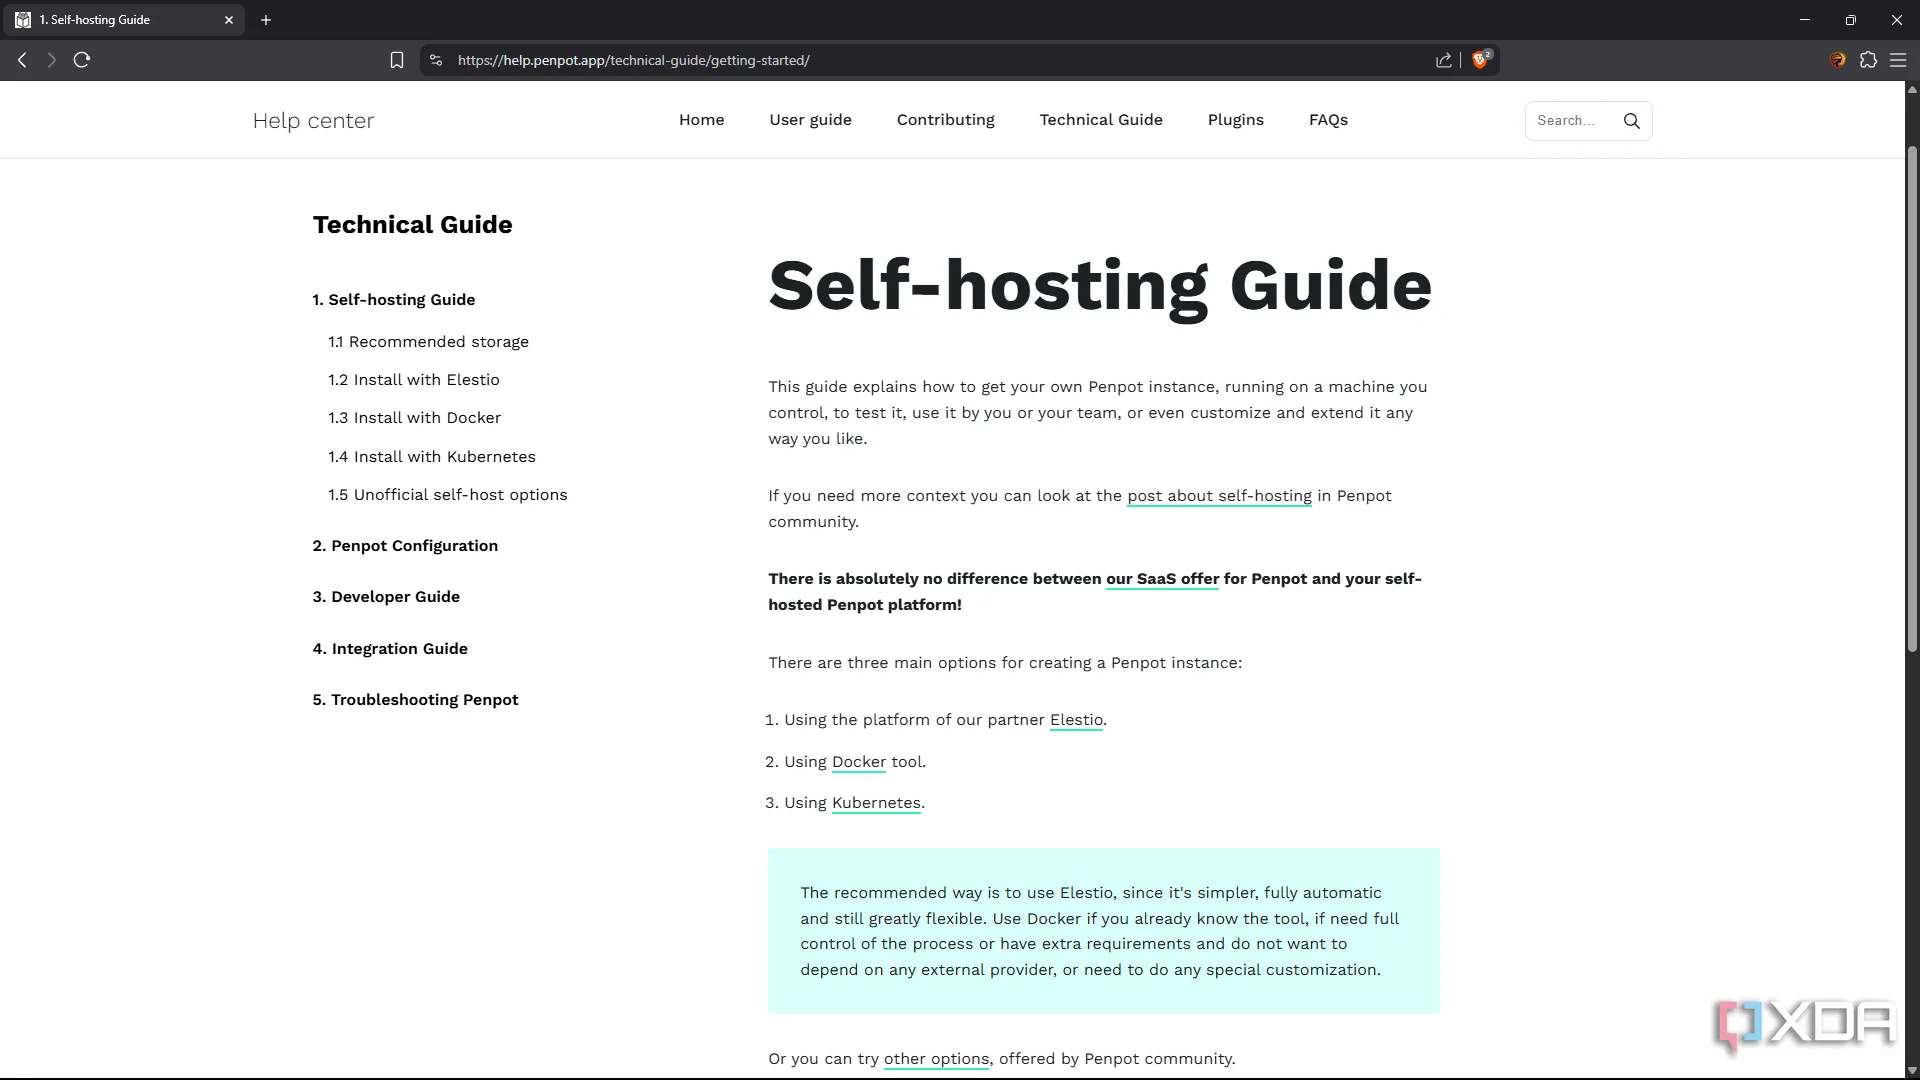Screen dimensions: 1920x1080
Task: Reload the page with refresh icon
Action: pos(82,60)
